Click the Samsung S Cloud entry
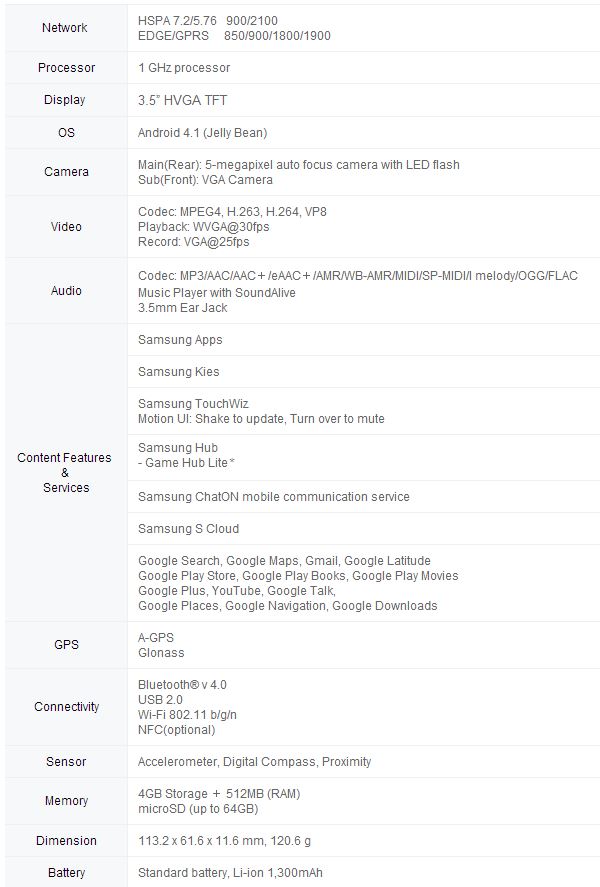The image size is (600, 887). click(x=188, y=529)
